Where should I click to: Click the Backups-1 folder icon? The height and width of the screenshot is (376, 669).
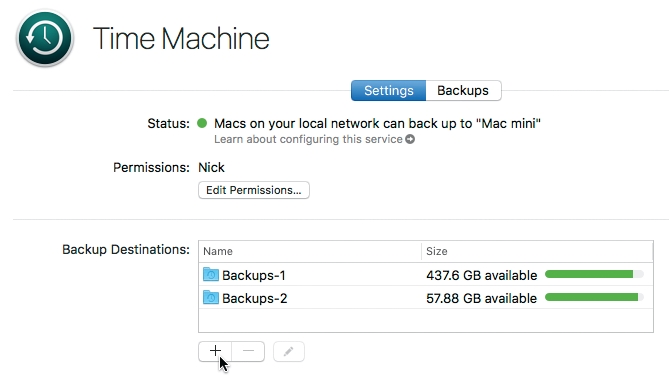[x=211, y=274]
